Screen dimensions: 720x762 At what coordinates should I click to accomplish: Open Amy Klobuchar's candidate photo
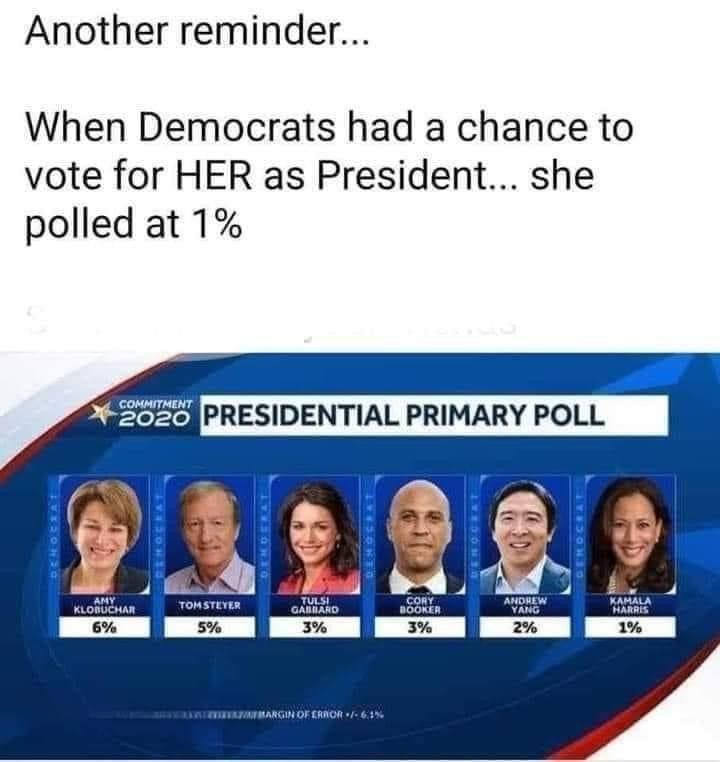(103, 532)
